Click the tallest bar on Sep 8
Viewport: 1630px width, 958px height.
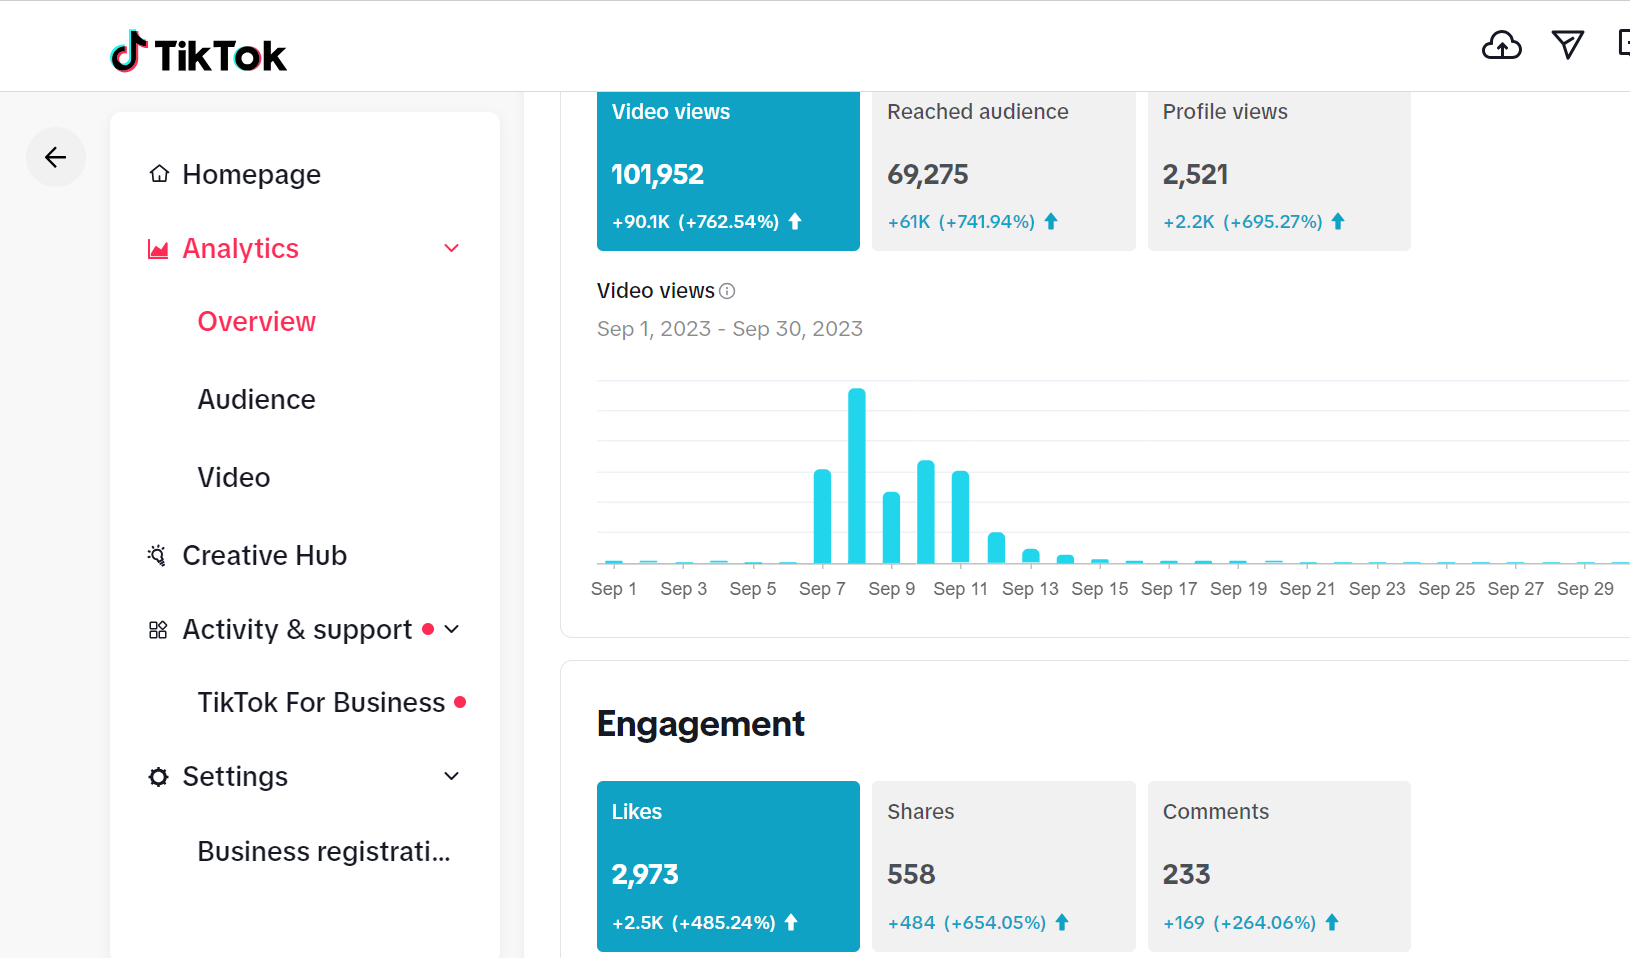857,476
